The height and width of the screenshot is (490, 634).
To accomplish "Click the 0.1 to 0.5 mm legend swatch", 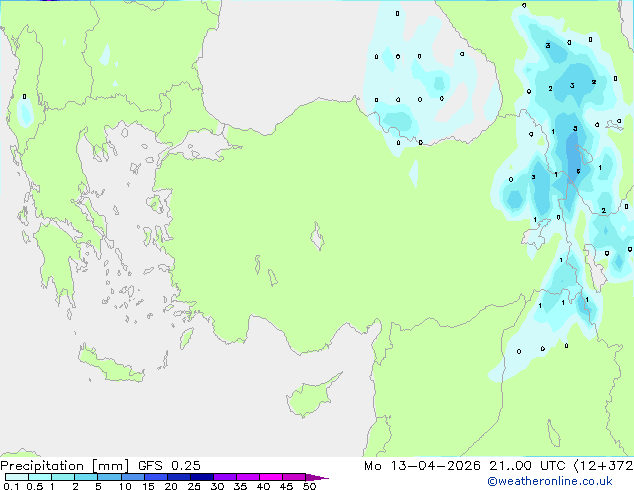I will 17,477.
